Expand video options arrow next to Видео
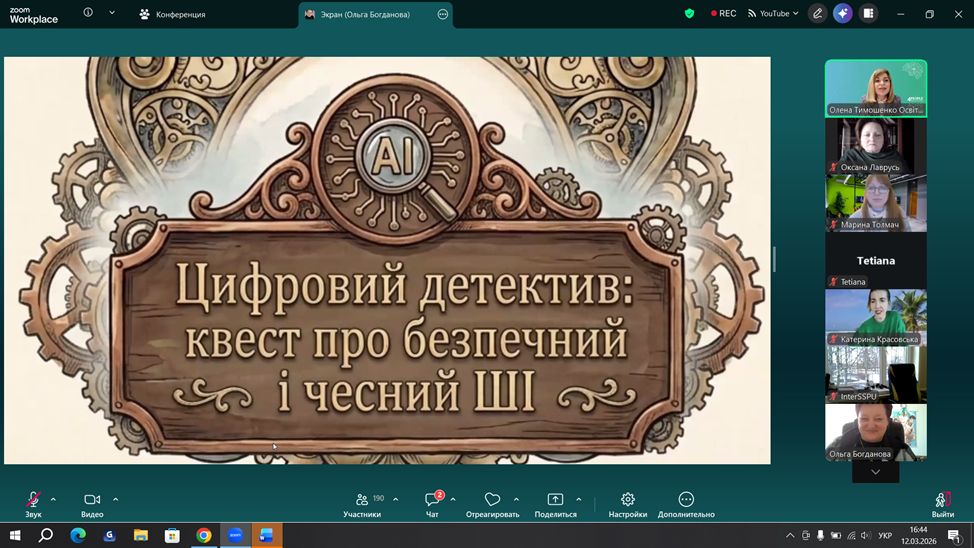974x548 pixels. 116,499
